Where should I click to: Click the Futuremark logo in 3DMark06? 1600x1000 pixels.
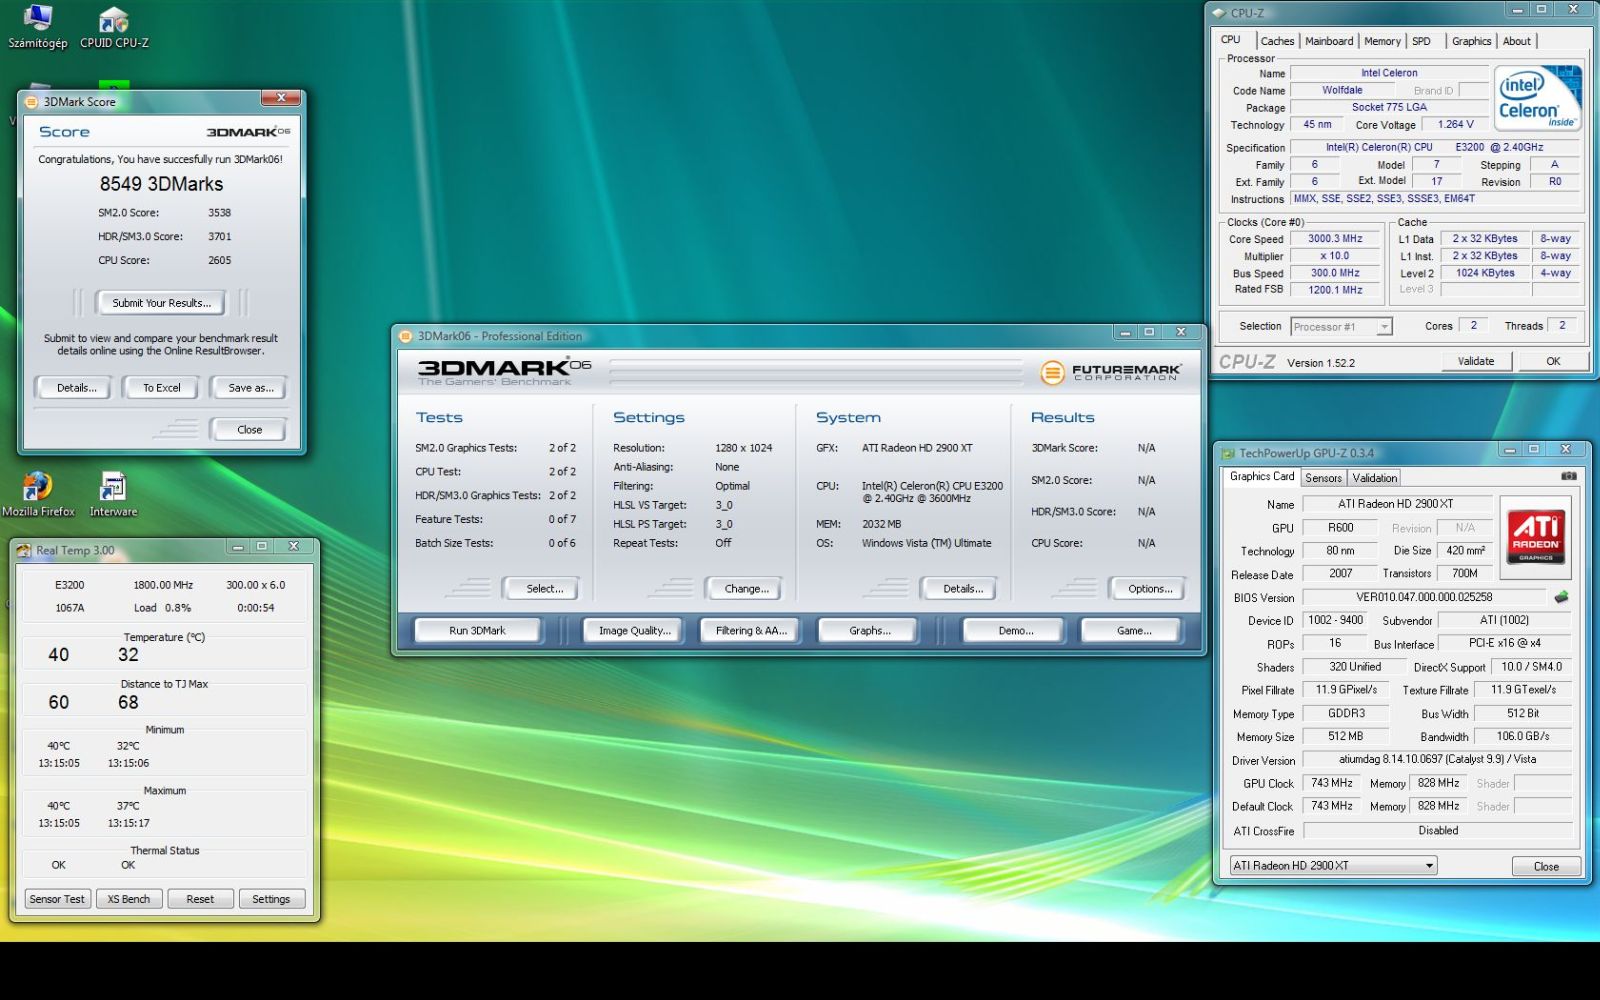[x=1111, y=372]
